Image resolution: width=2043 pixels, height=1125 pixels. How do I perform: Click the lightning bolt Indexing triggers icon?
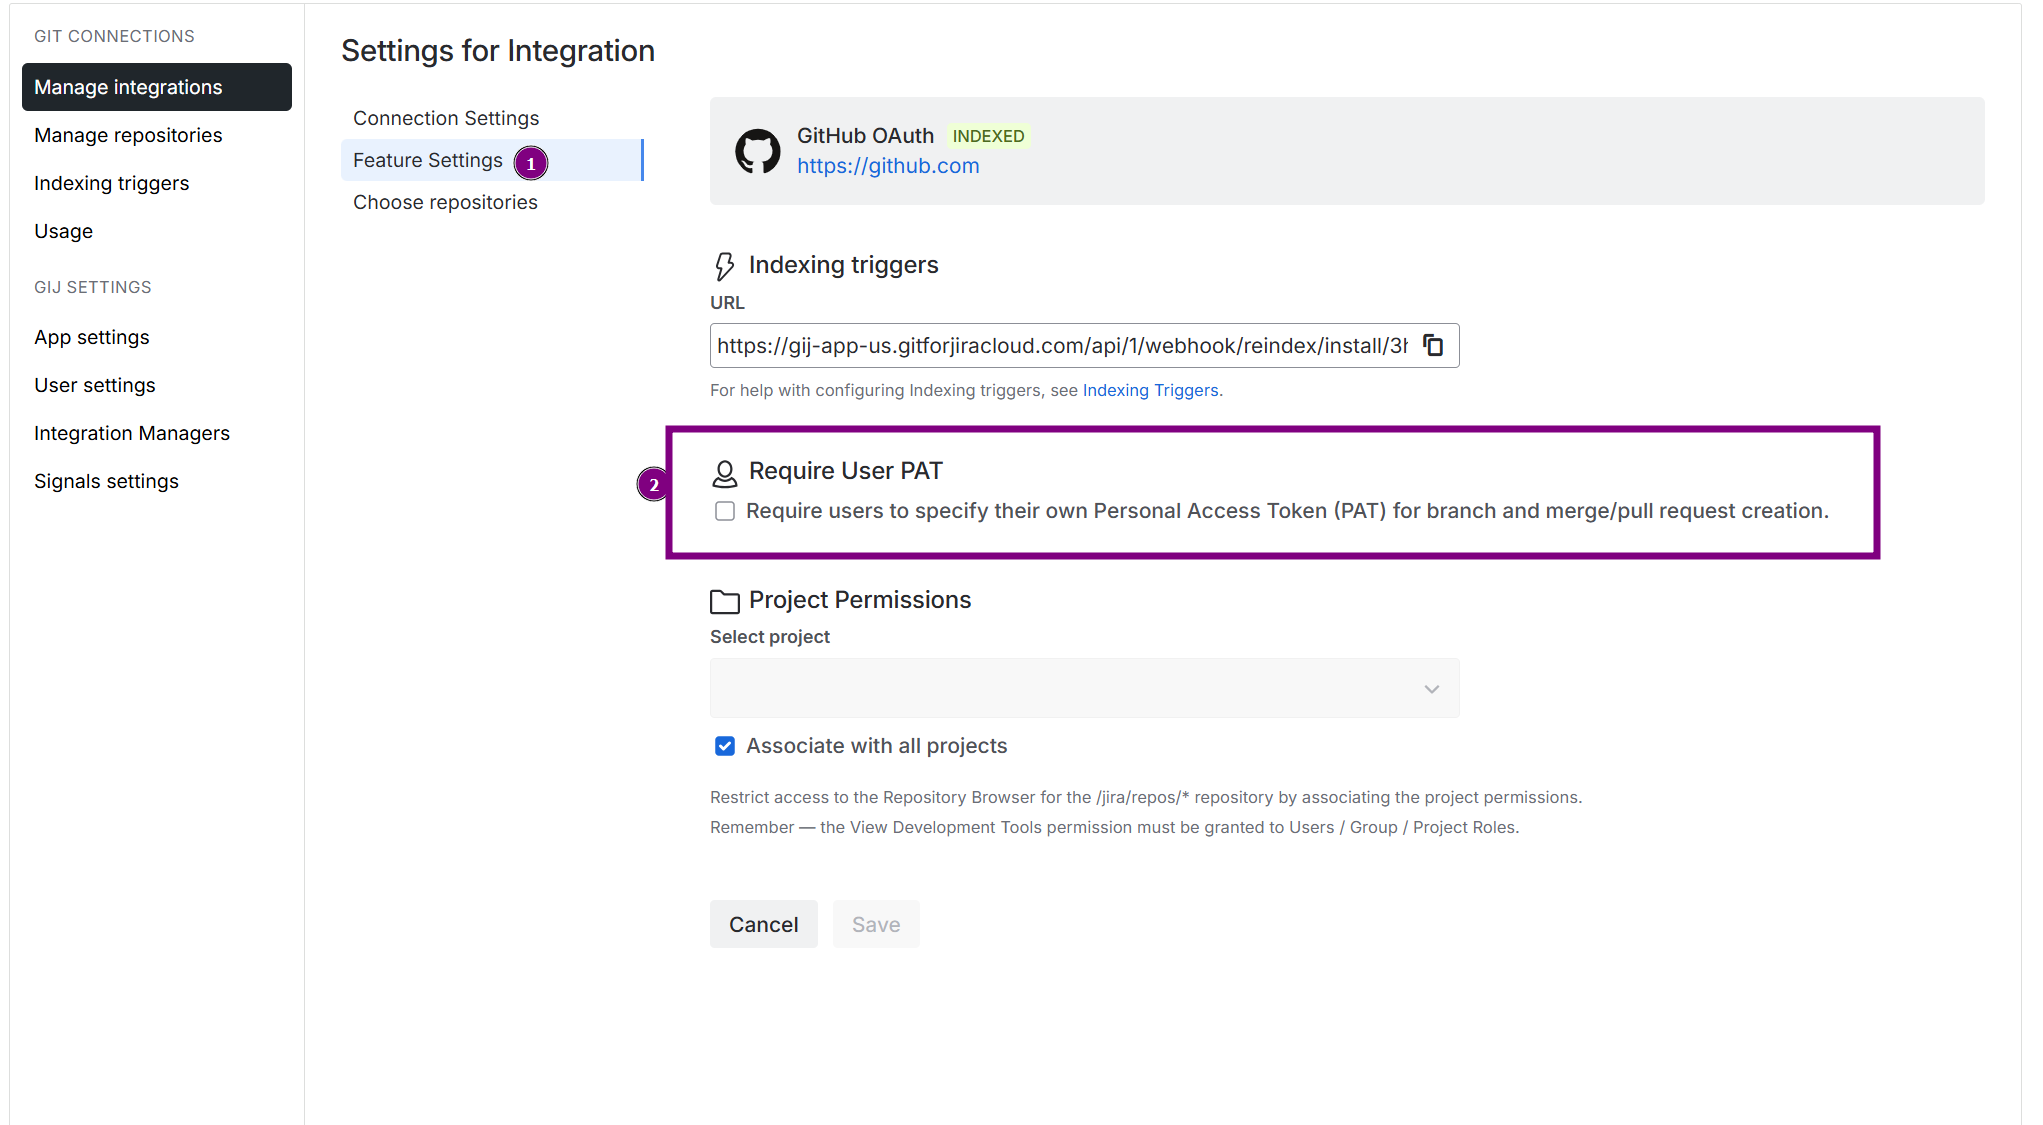(724, 266)
